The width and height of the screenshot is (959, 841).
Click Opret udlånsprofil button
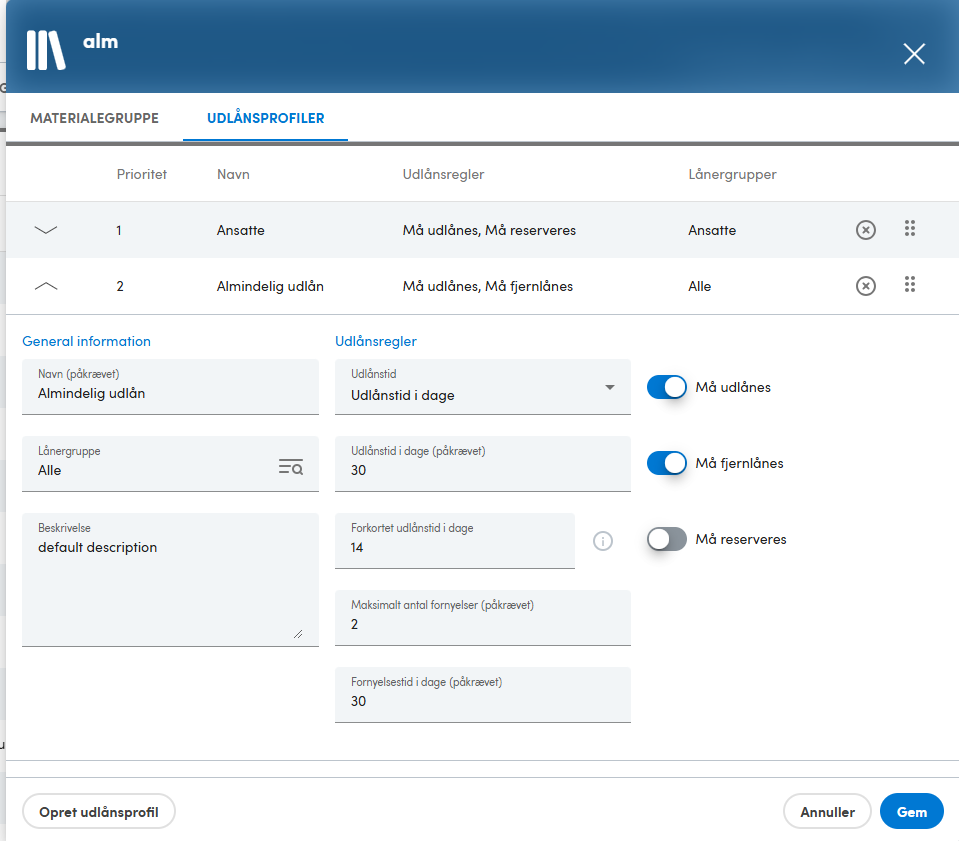[x=98, y=812]
